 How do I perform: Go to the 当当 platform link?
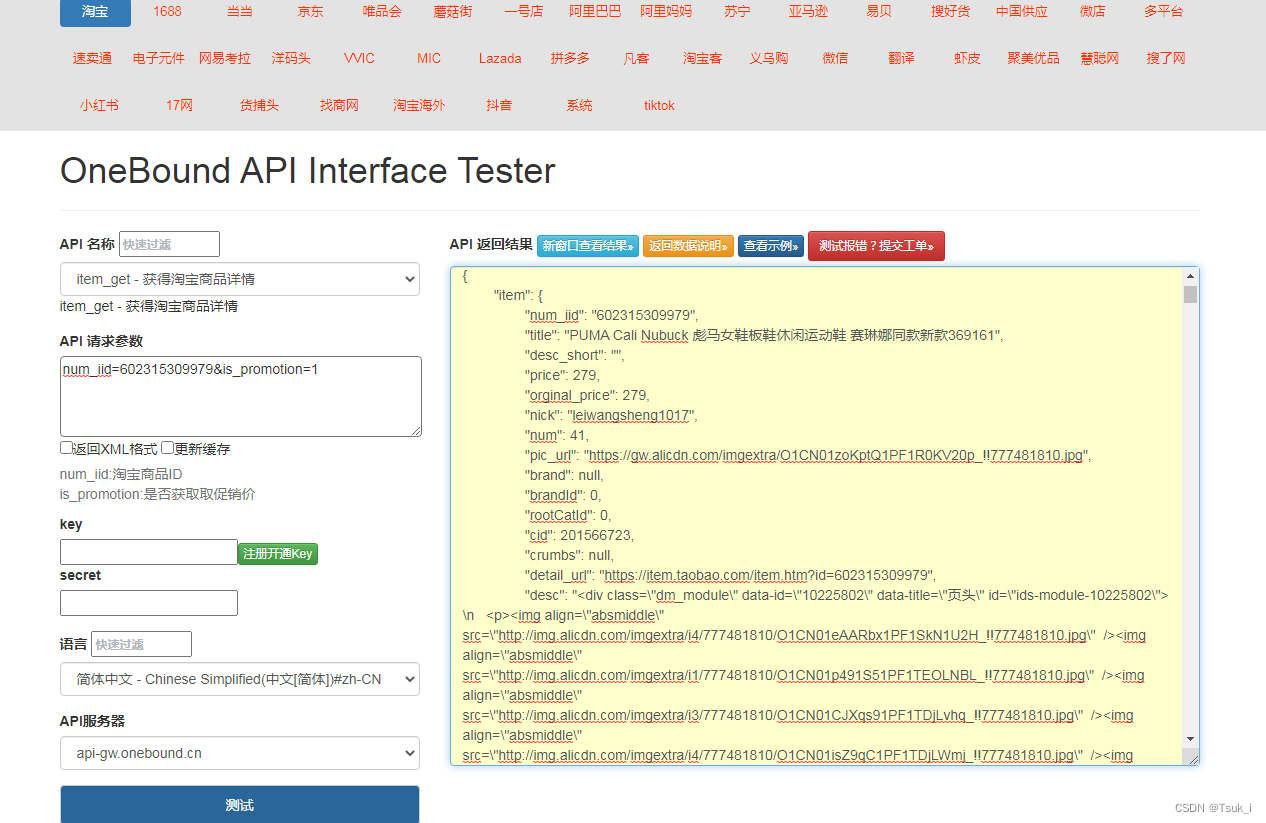(239, 12)
